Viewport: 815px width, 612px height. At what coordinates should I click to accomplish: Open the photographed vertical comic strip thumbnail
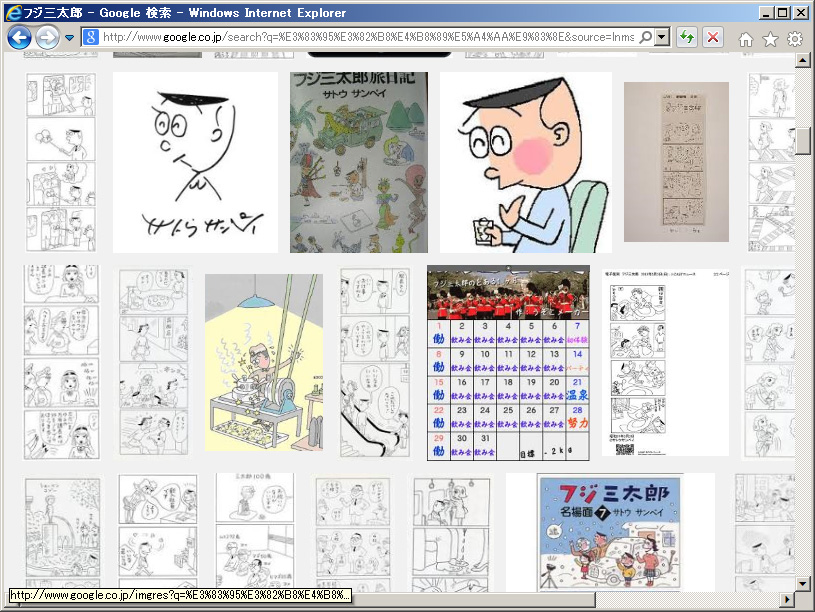pos(676,162)
